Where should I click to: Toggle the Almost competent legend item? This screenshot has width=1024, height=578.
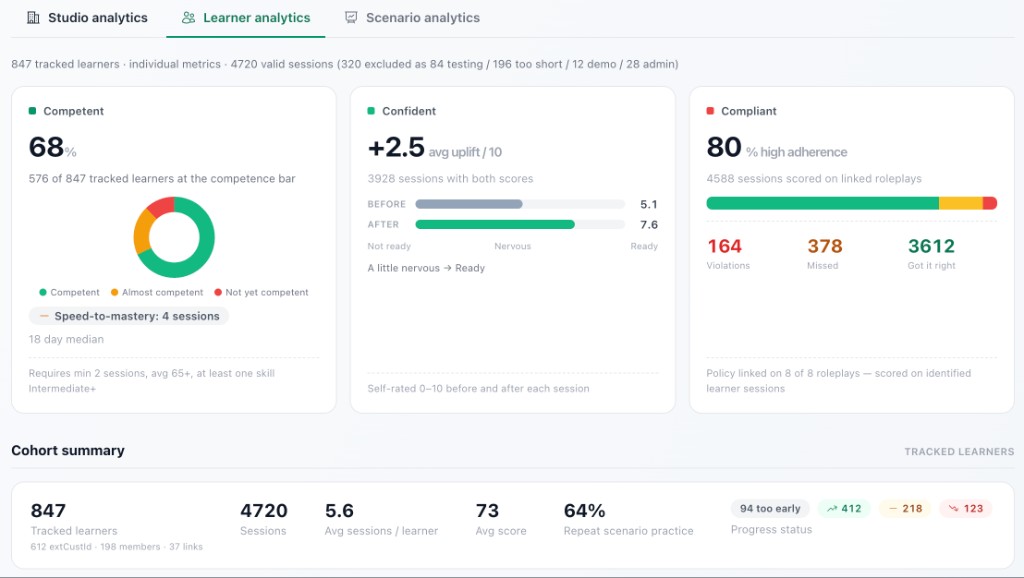click(x=157, y=293)
